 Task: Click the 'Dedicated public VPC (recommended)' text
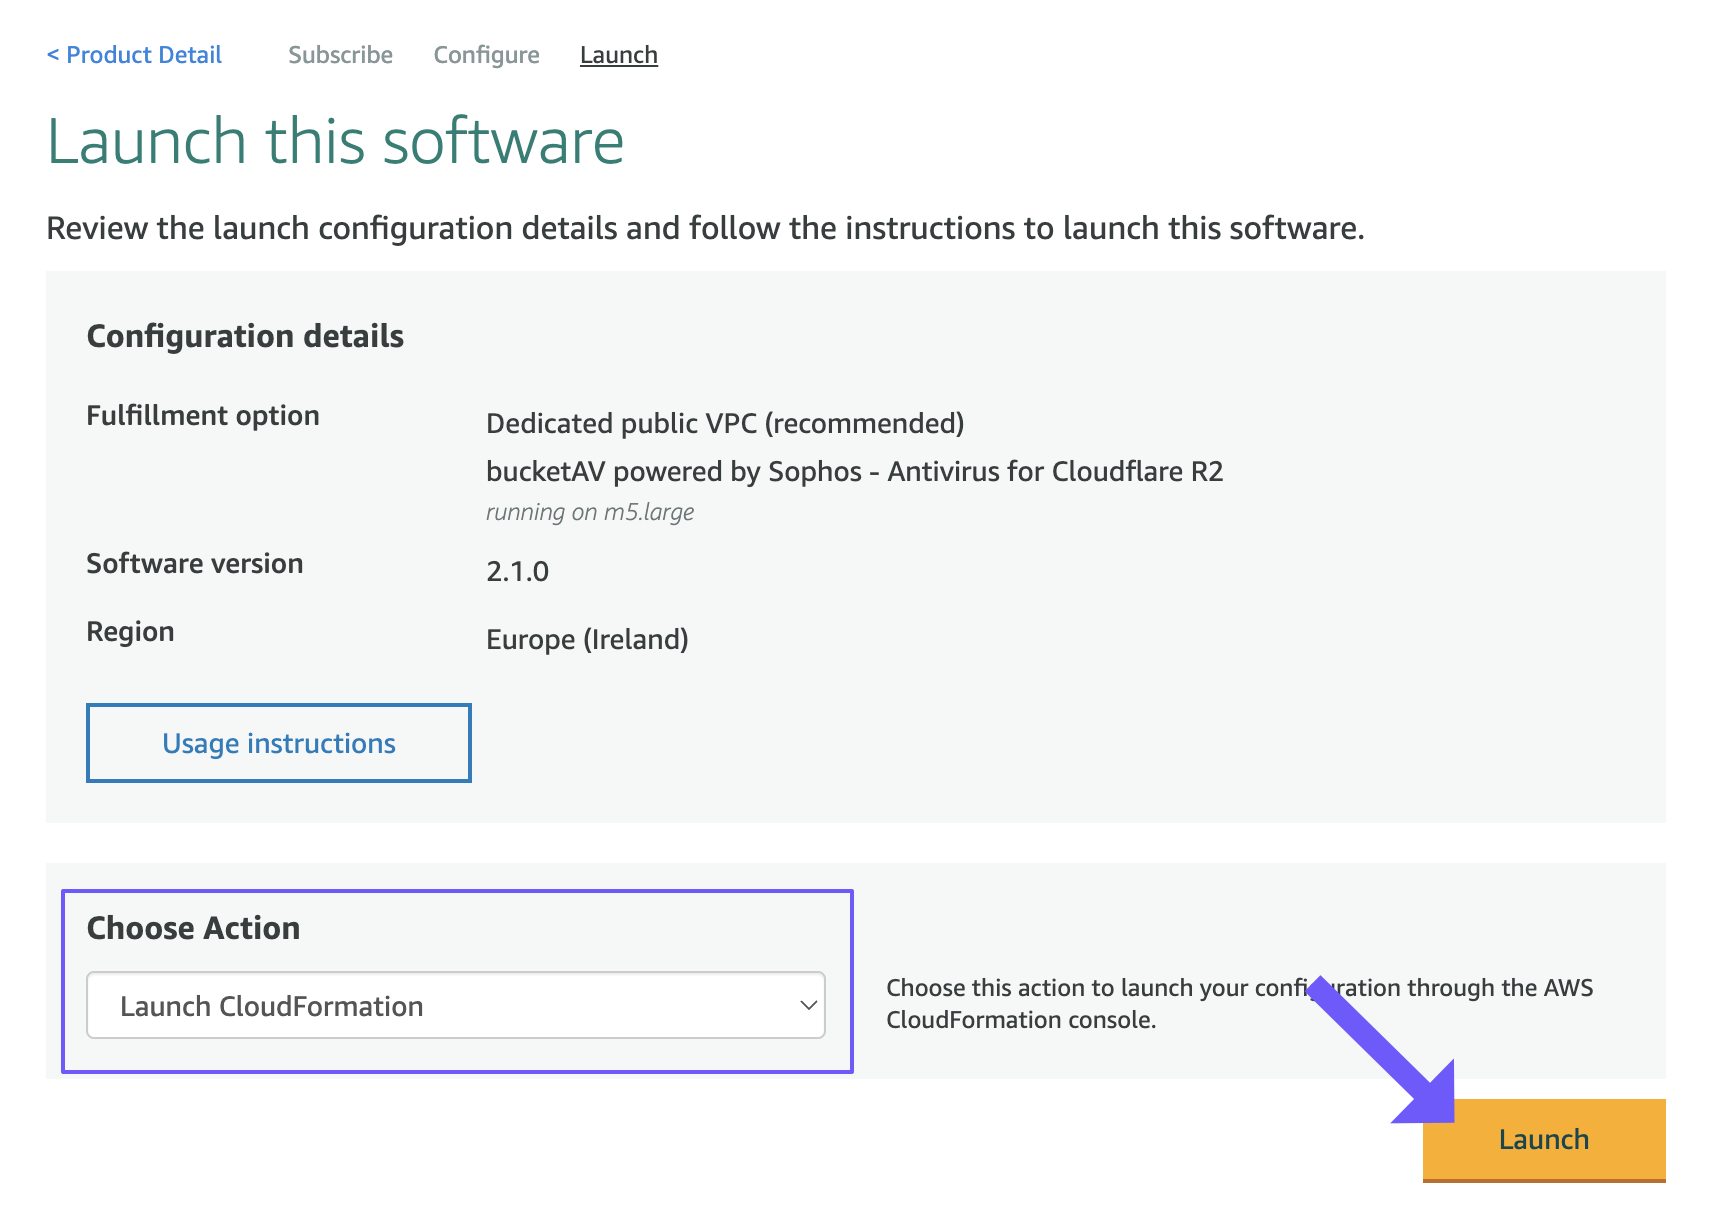coord(725,423)
